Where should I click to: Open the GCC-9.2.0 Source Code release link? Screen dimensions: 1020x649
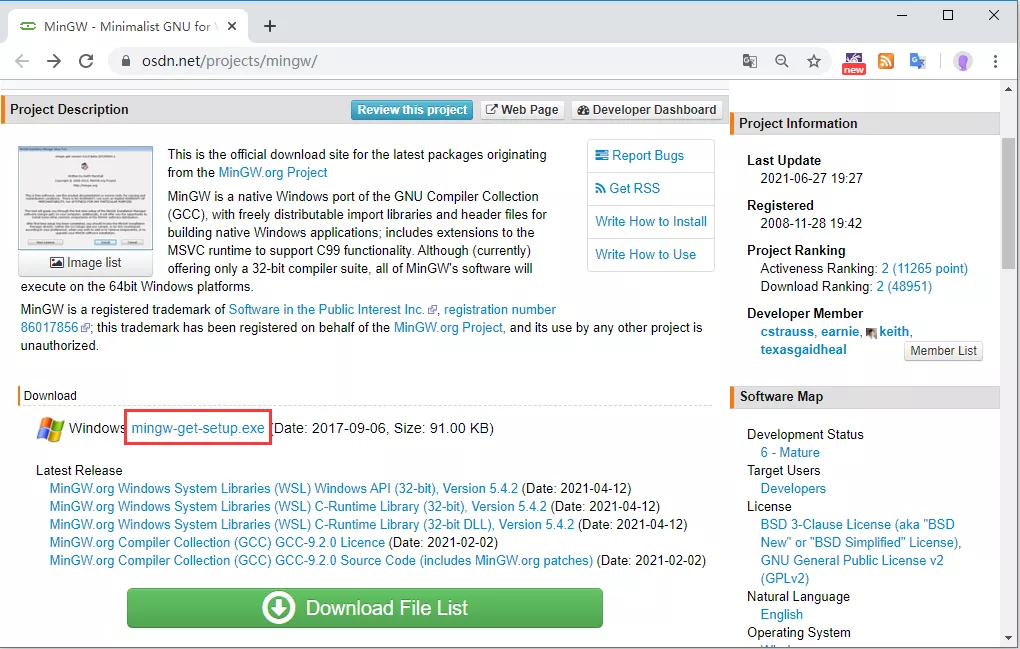321,561
